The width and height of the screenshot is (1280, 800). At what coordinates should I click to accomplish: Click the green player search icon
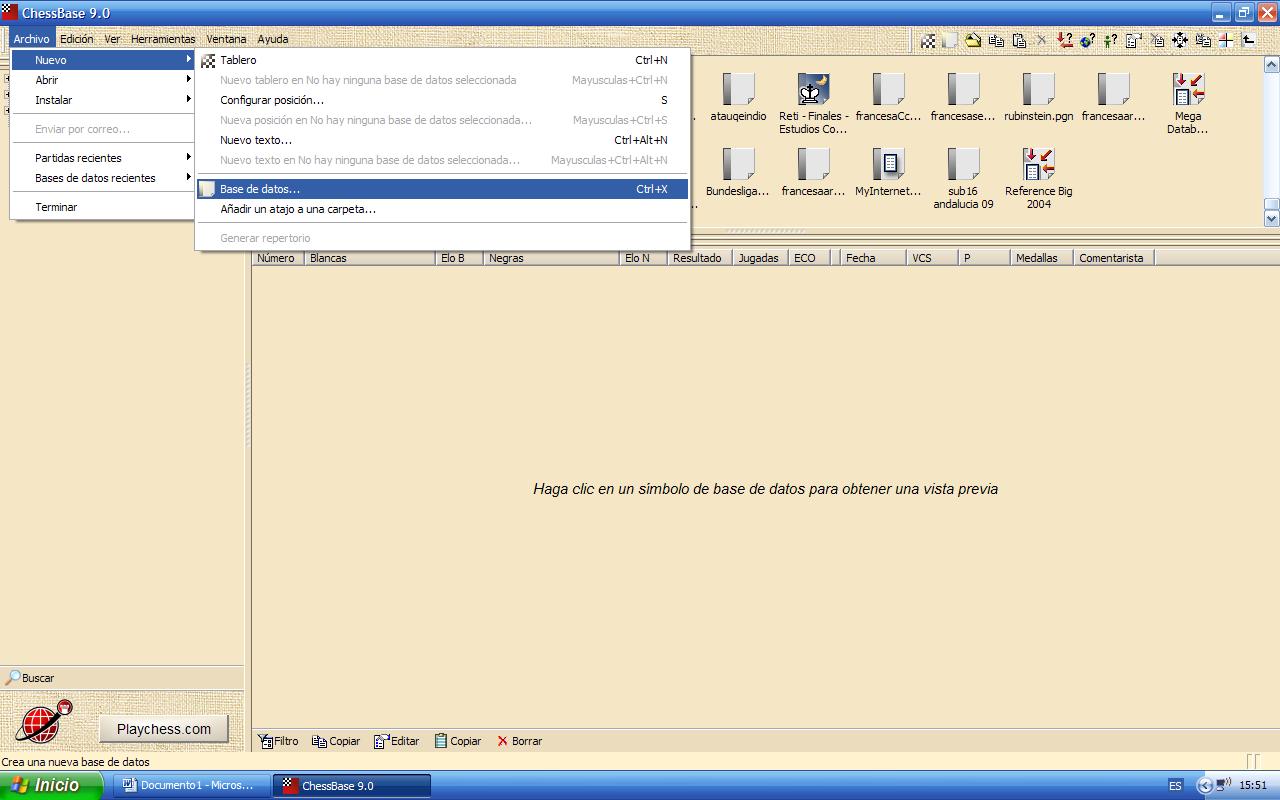pyautogui.click(x=1110, y=40)
